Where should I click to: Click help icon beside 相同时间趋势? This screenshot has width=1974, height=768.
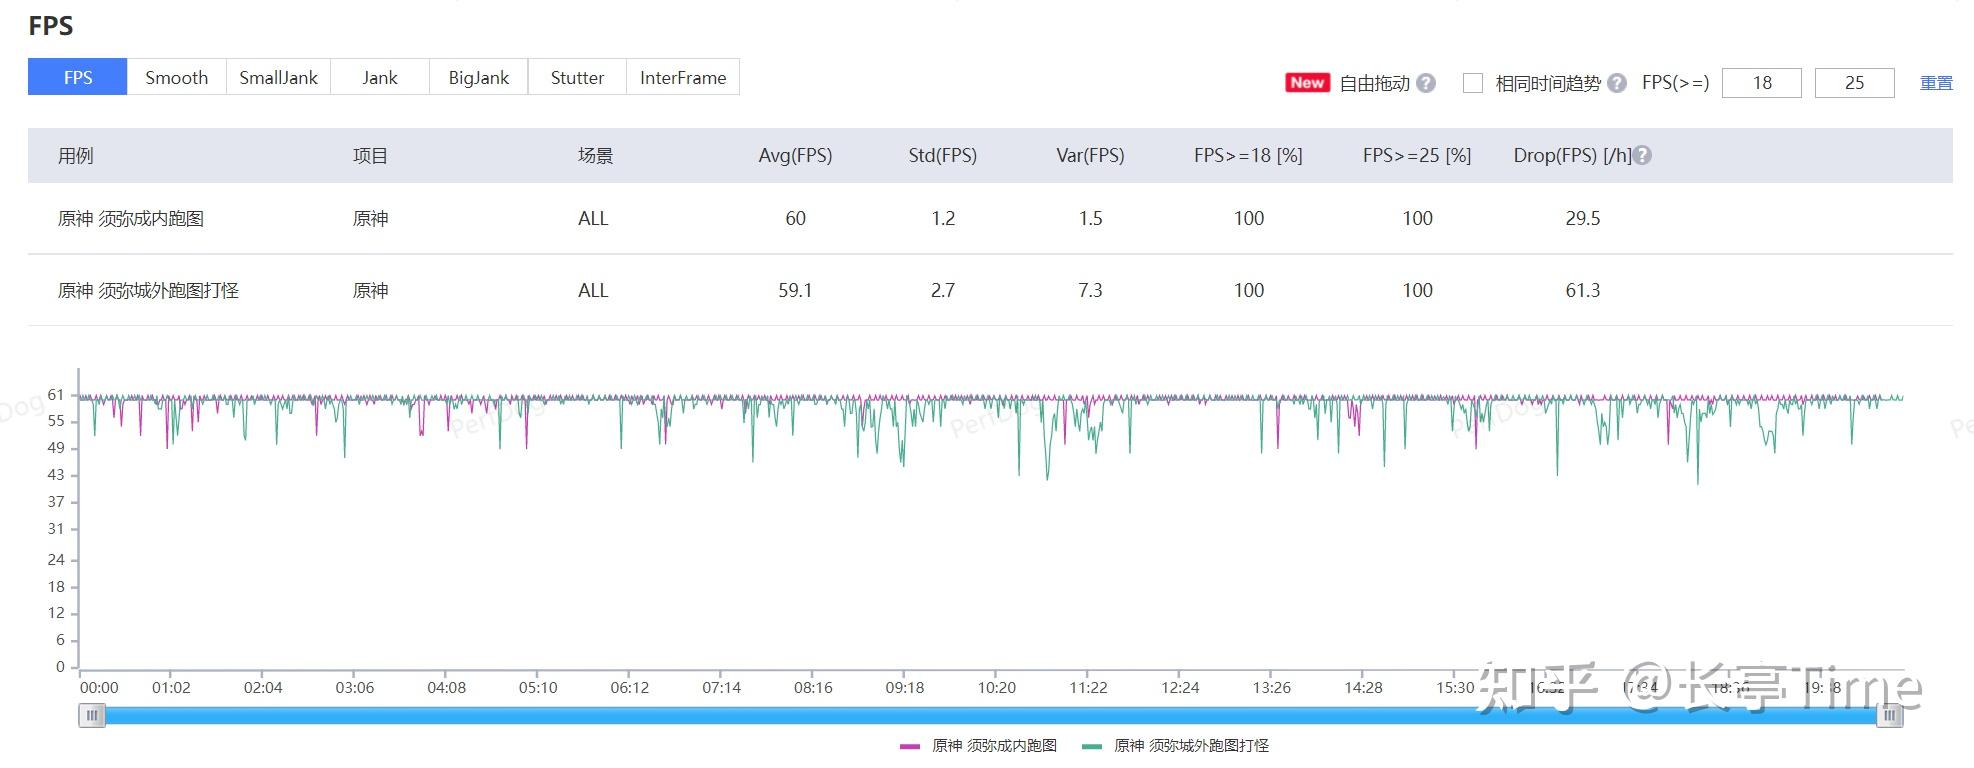1617,83
